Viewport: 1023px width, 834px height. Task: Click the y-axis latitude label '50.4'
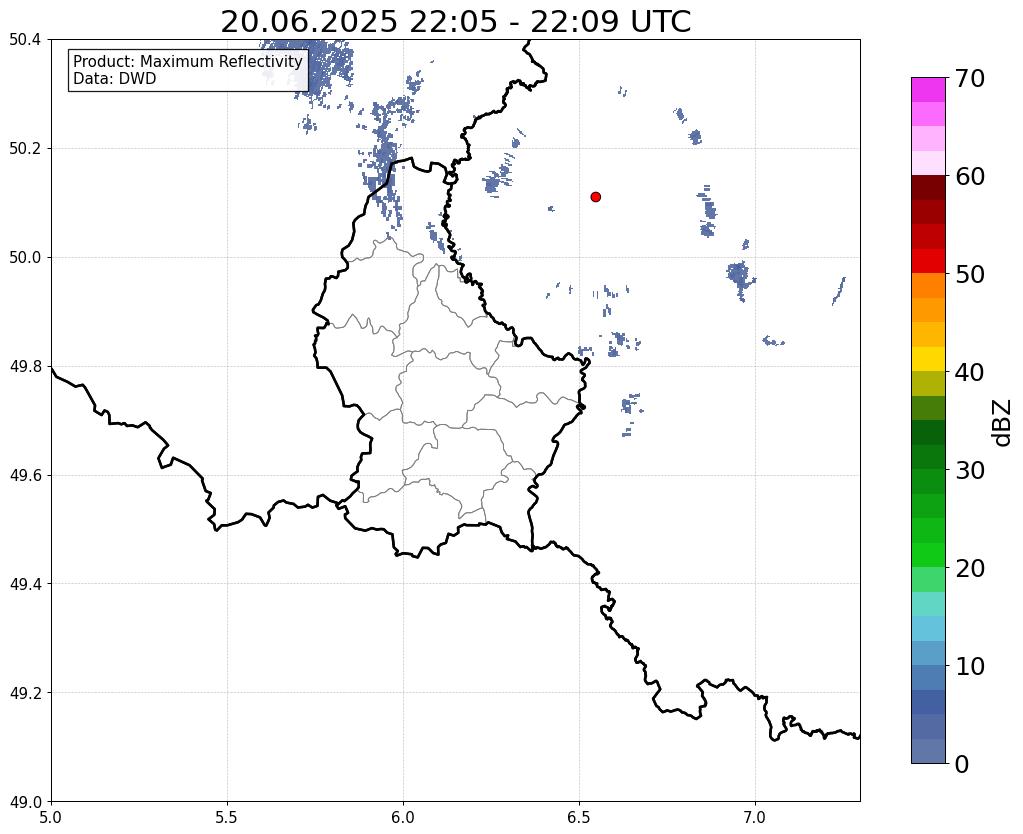(25, 40)
